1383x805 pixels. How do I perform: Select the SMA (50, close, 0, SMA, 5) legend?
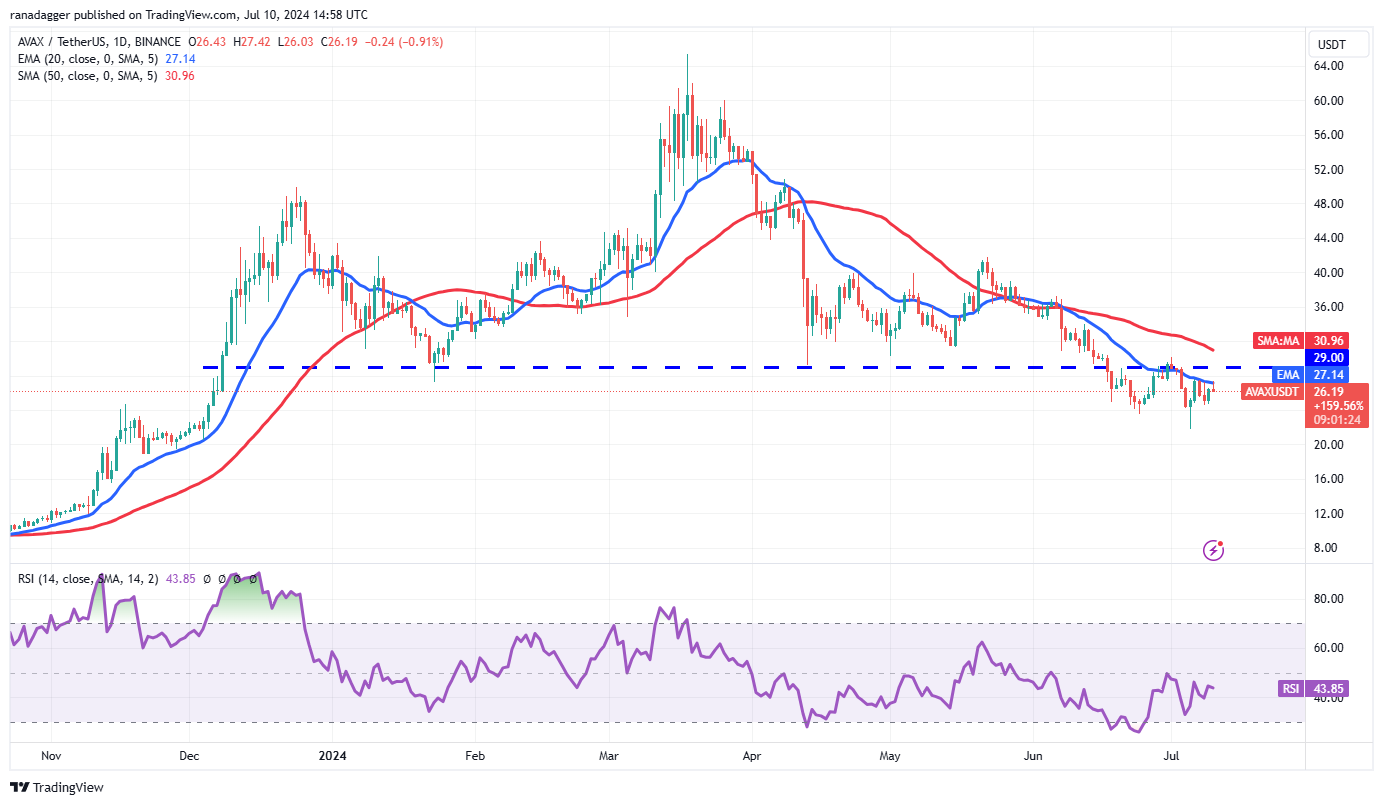click(88, 76)
